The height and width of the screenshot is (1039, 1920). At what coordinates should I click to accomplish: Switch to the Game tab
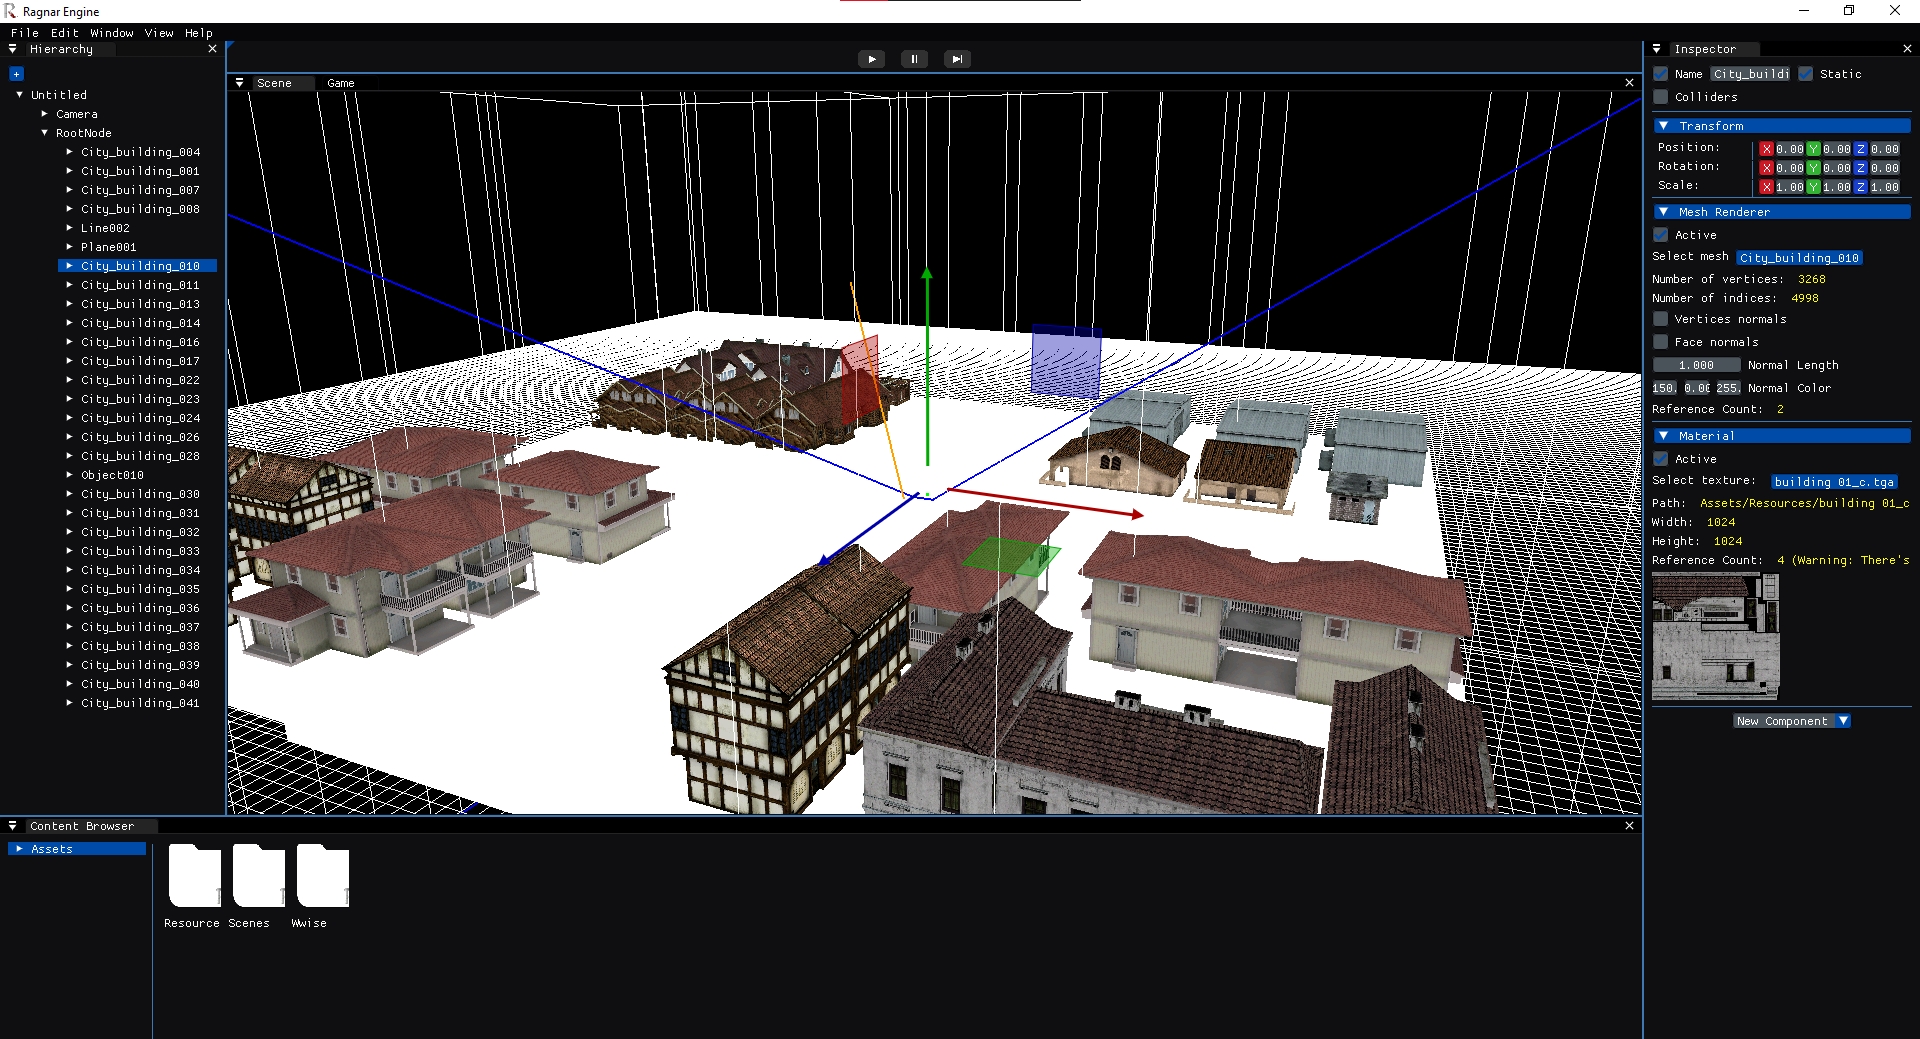(x=341, y=83)
